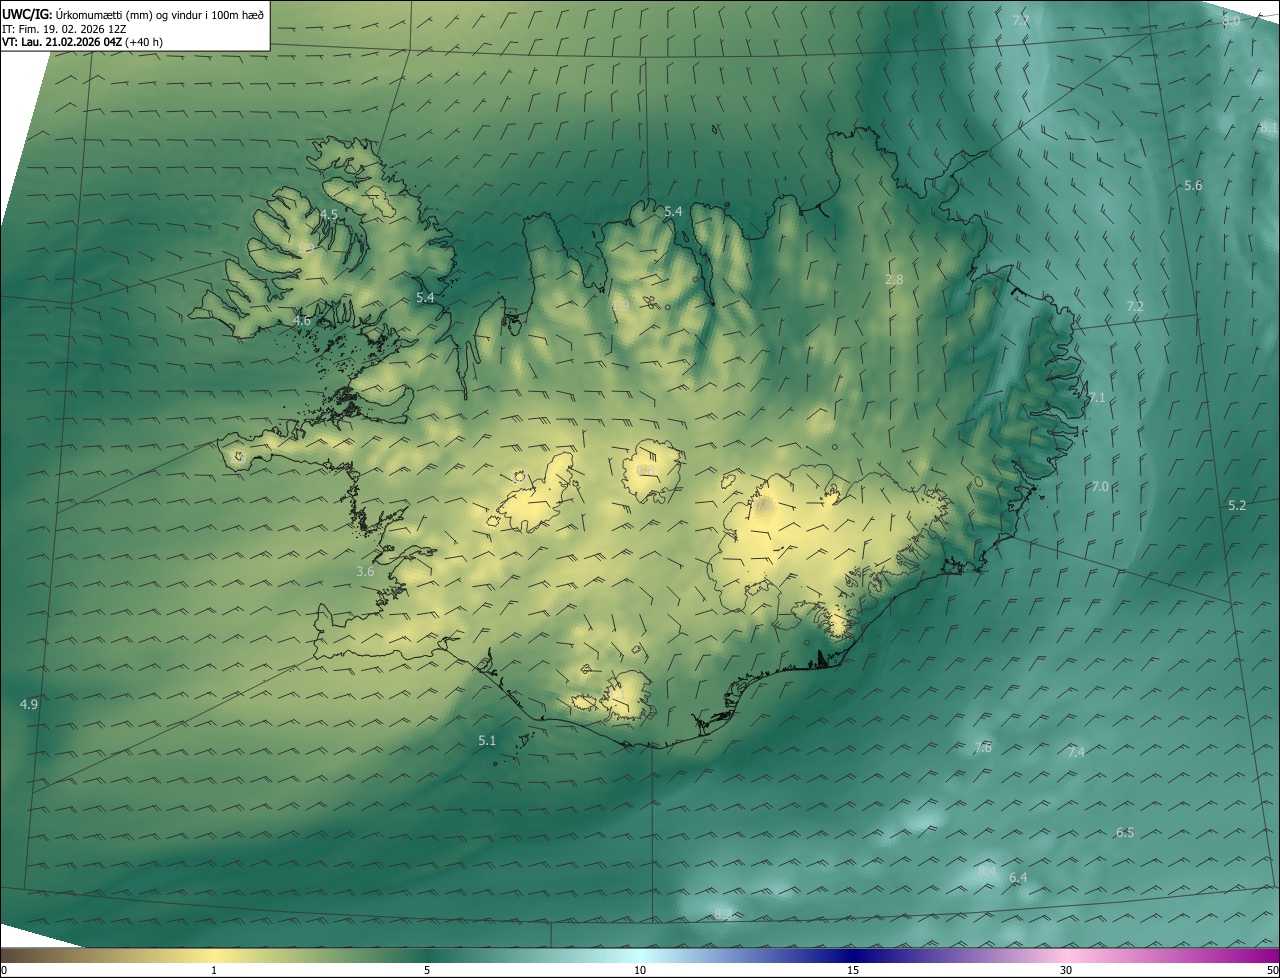1280x978 pixels.
Task: Click the map value label '7.6'
Action: (x=983, y=748)
